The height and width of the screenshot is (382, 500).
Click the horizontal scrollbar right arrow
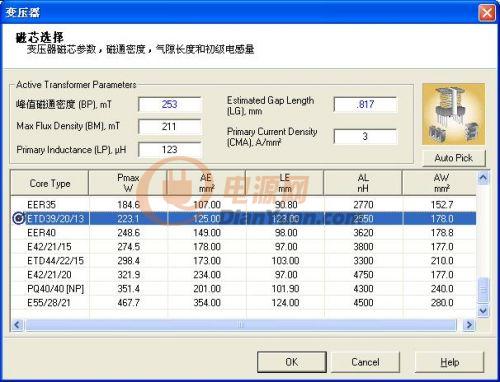click(x=469, y=324)
